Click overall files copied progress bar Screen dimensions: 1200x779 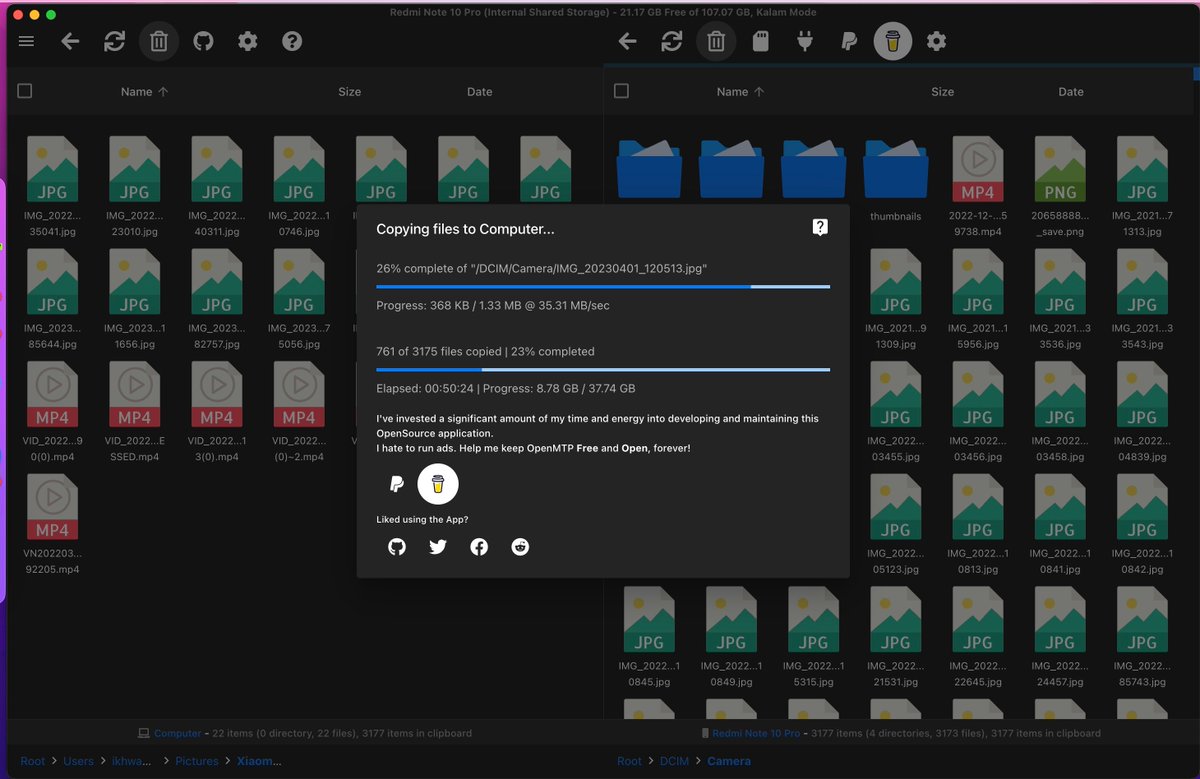tap(603, 370)
